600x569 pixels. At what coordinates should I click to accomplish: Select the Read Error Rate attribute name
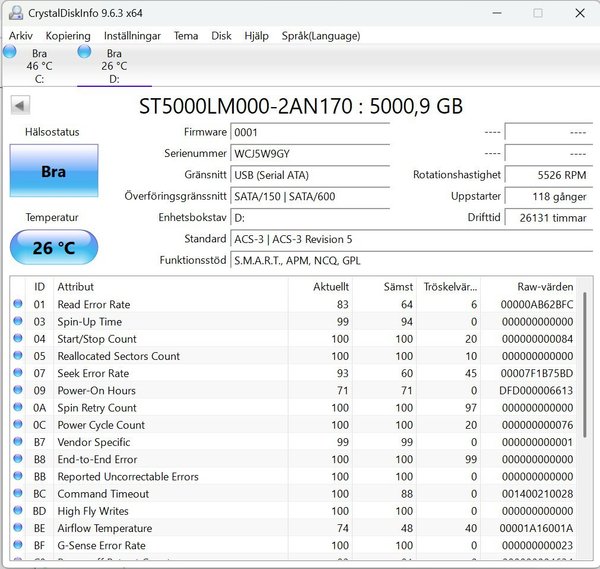tap(94, 305)
